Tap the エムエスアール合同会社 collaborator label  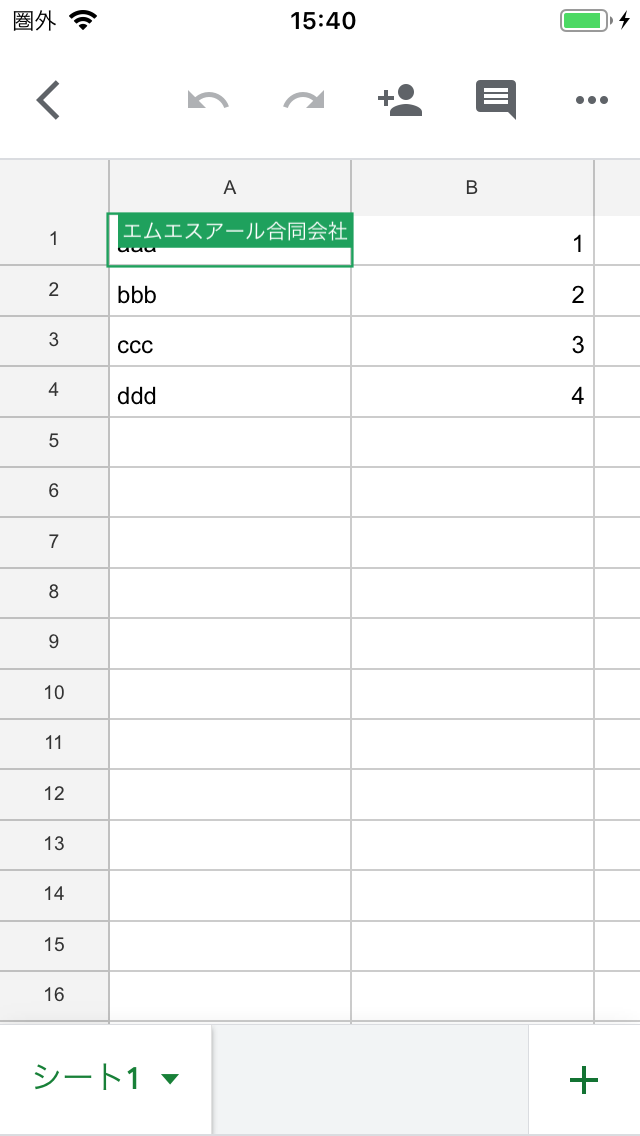[x=234, y=231]
